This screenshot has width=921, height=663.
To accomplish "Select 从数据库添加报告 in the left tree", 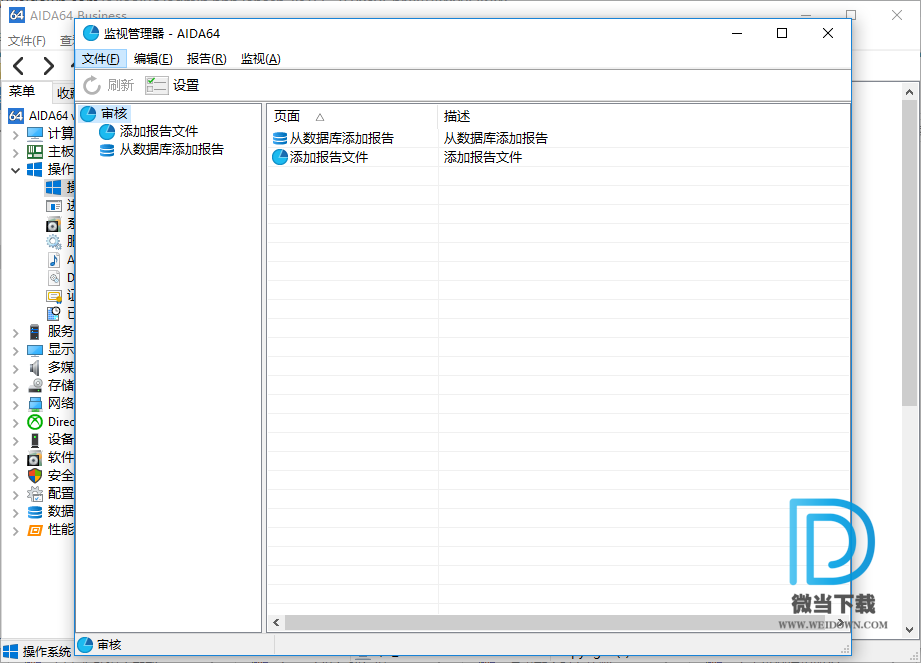I will (x=172, y=150).
